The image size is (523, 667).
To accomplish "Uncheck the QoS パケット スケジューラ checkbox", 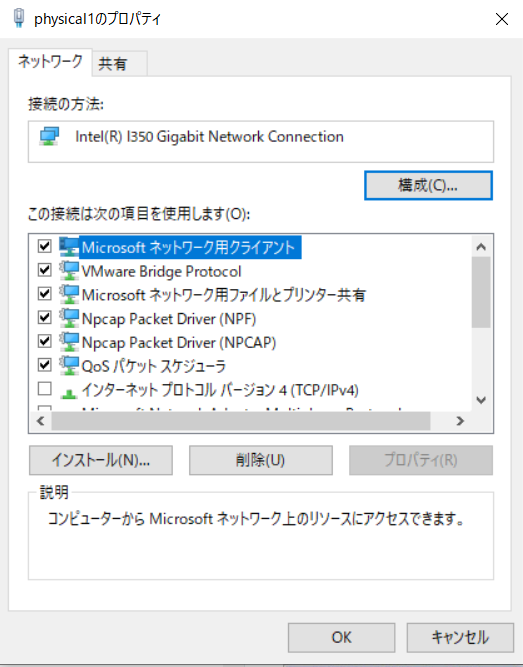I will click(45, 365).
